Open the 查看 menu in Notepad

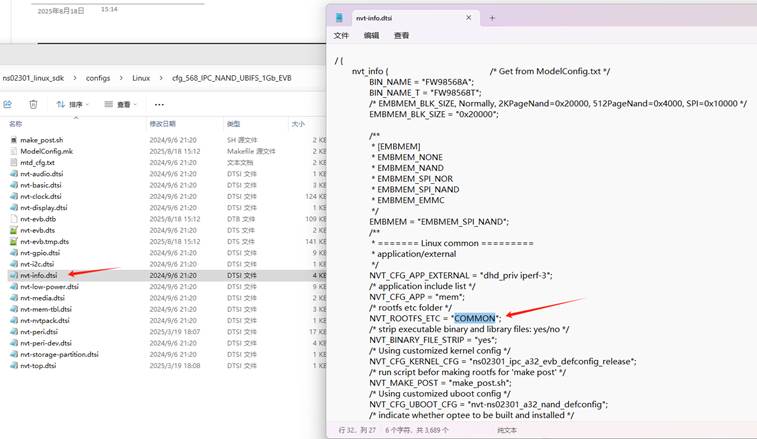[x=401, y=36]
